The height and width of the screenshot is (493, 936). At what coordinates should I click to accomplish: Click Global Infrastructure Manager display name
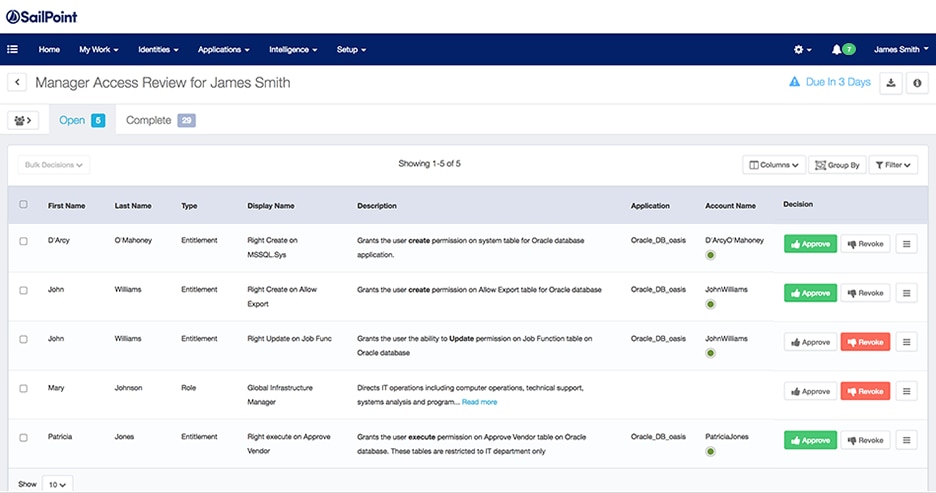click(x=280, y=395)
